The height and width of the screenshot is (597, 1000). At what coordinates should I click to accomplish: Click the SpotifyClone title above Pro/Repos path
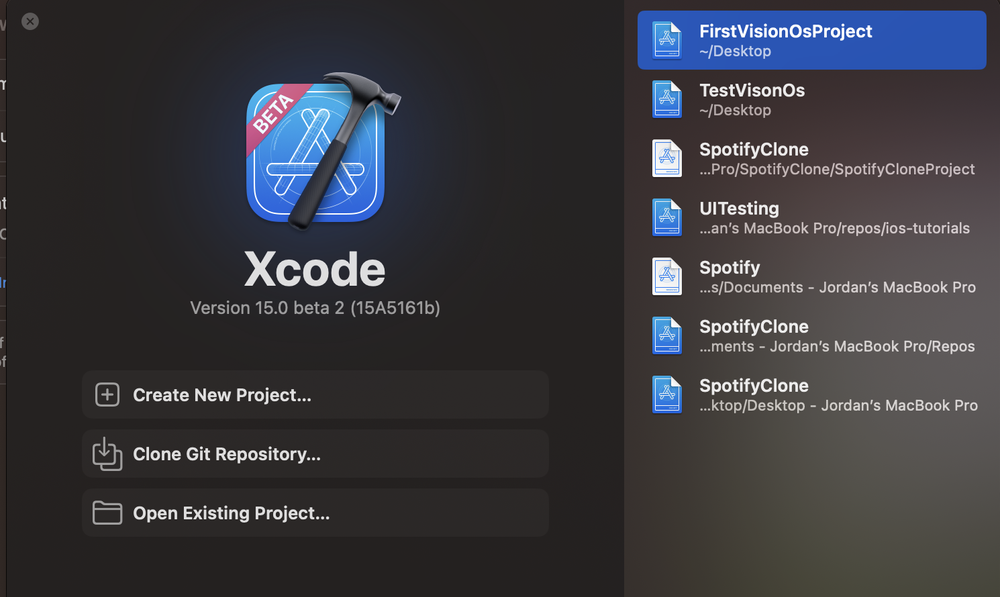coord(754,327)
